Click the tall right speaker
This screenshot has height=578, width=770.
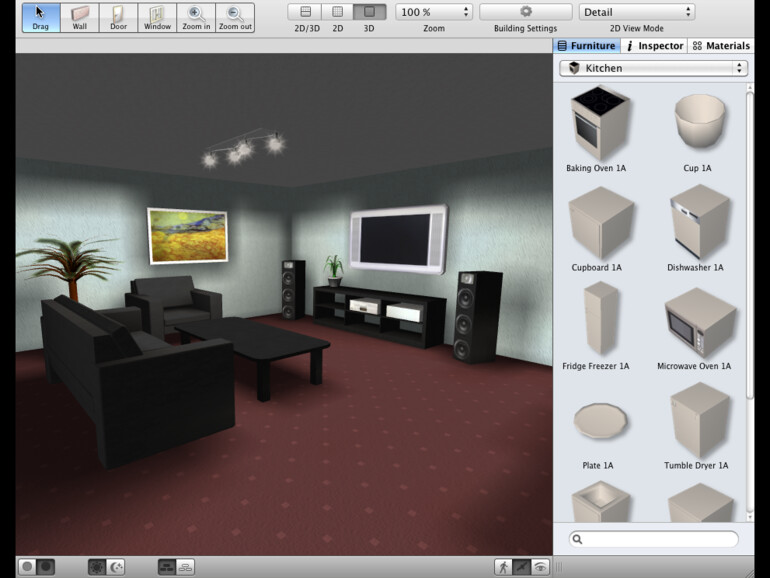click(476, 317)
